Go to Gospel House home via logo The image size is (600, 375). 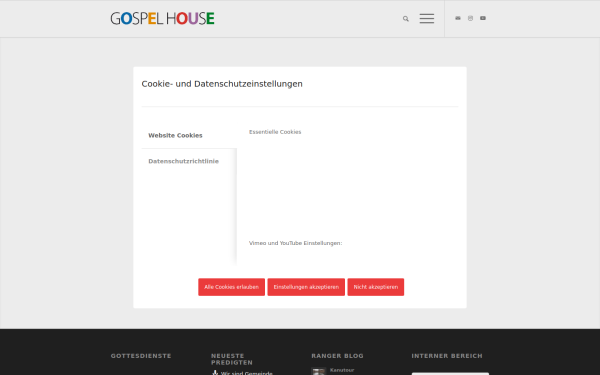click(163, 19)
